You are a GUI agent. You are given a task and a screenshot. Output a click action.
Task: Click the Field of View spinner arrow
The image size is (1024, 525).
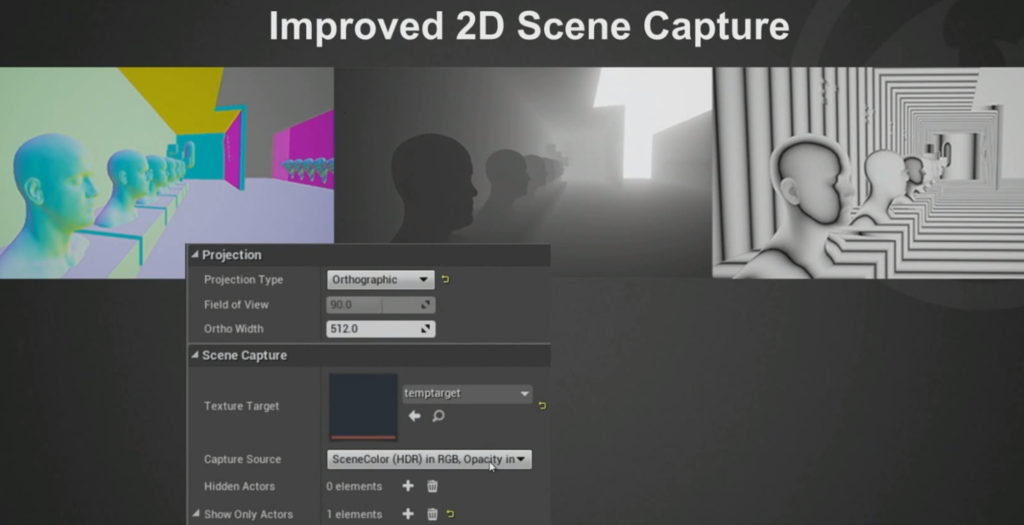coord(426,305)
